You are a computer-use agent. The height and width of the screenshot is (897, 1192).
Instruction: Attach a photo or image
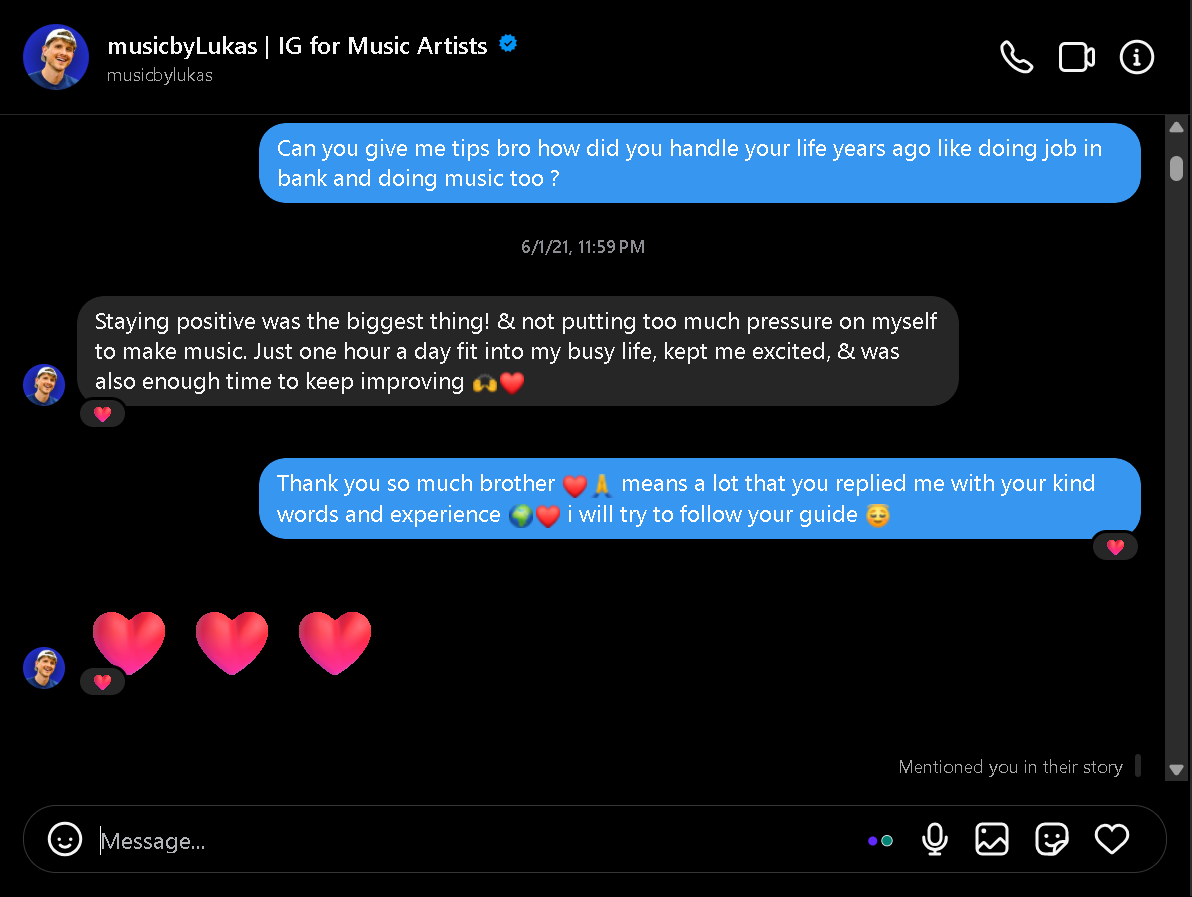[x=992, y=839]
